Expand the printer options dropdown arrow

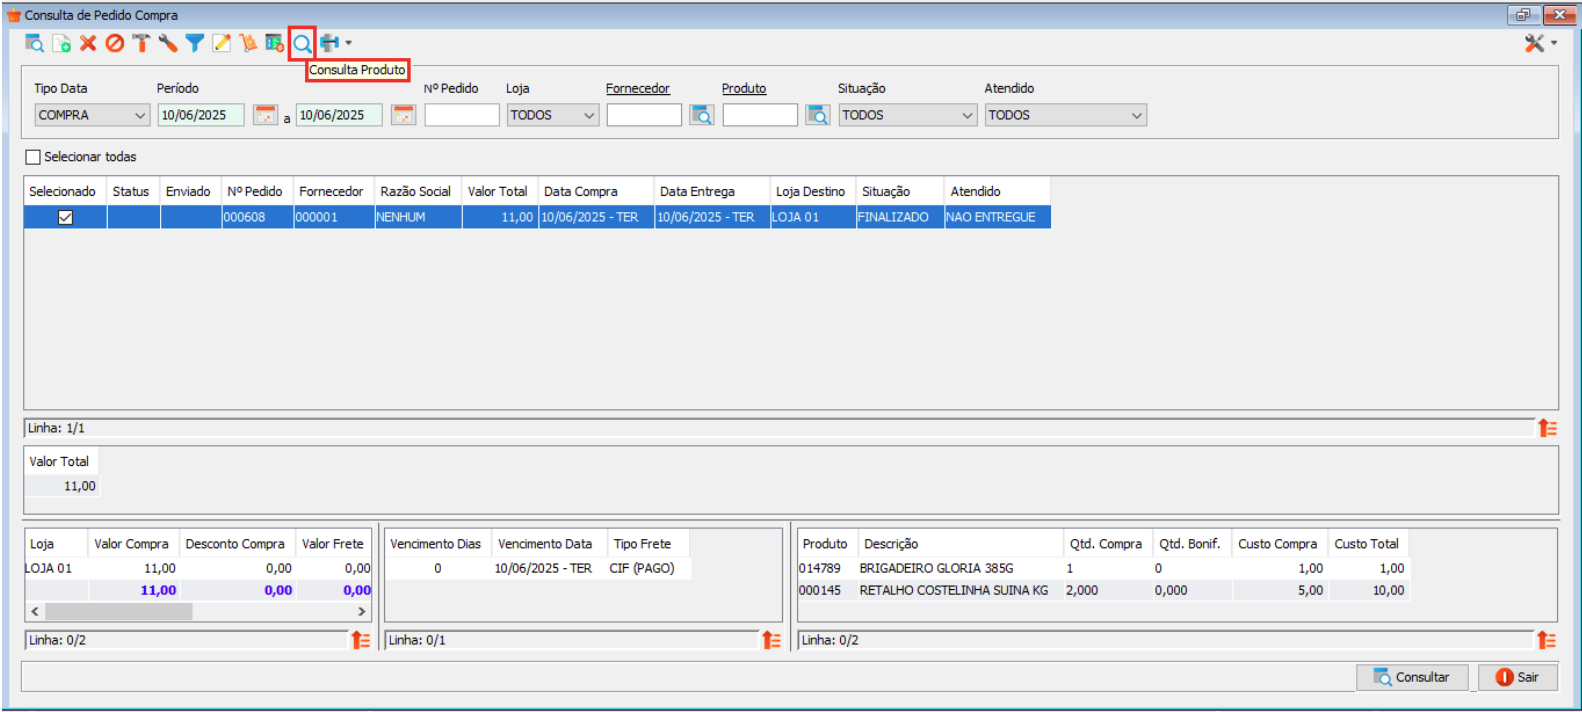[x=348, y=43]
